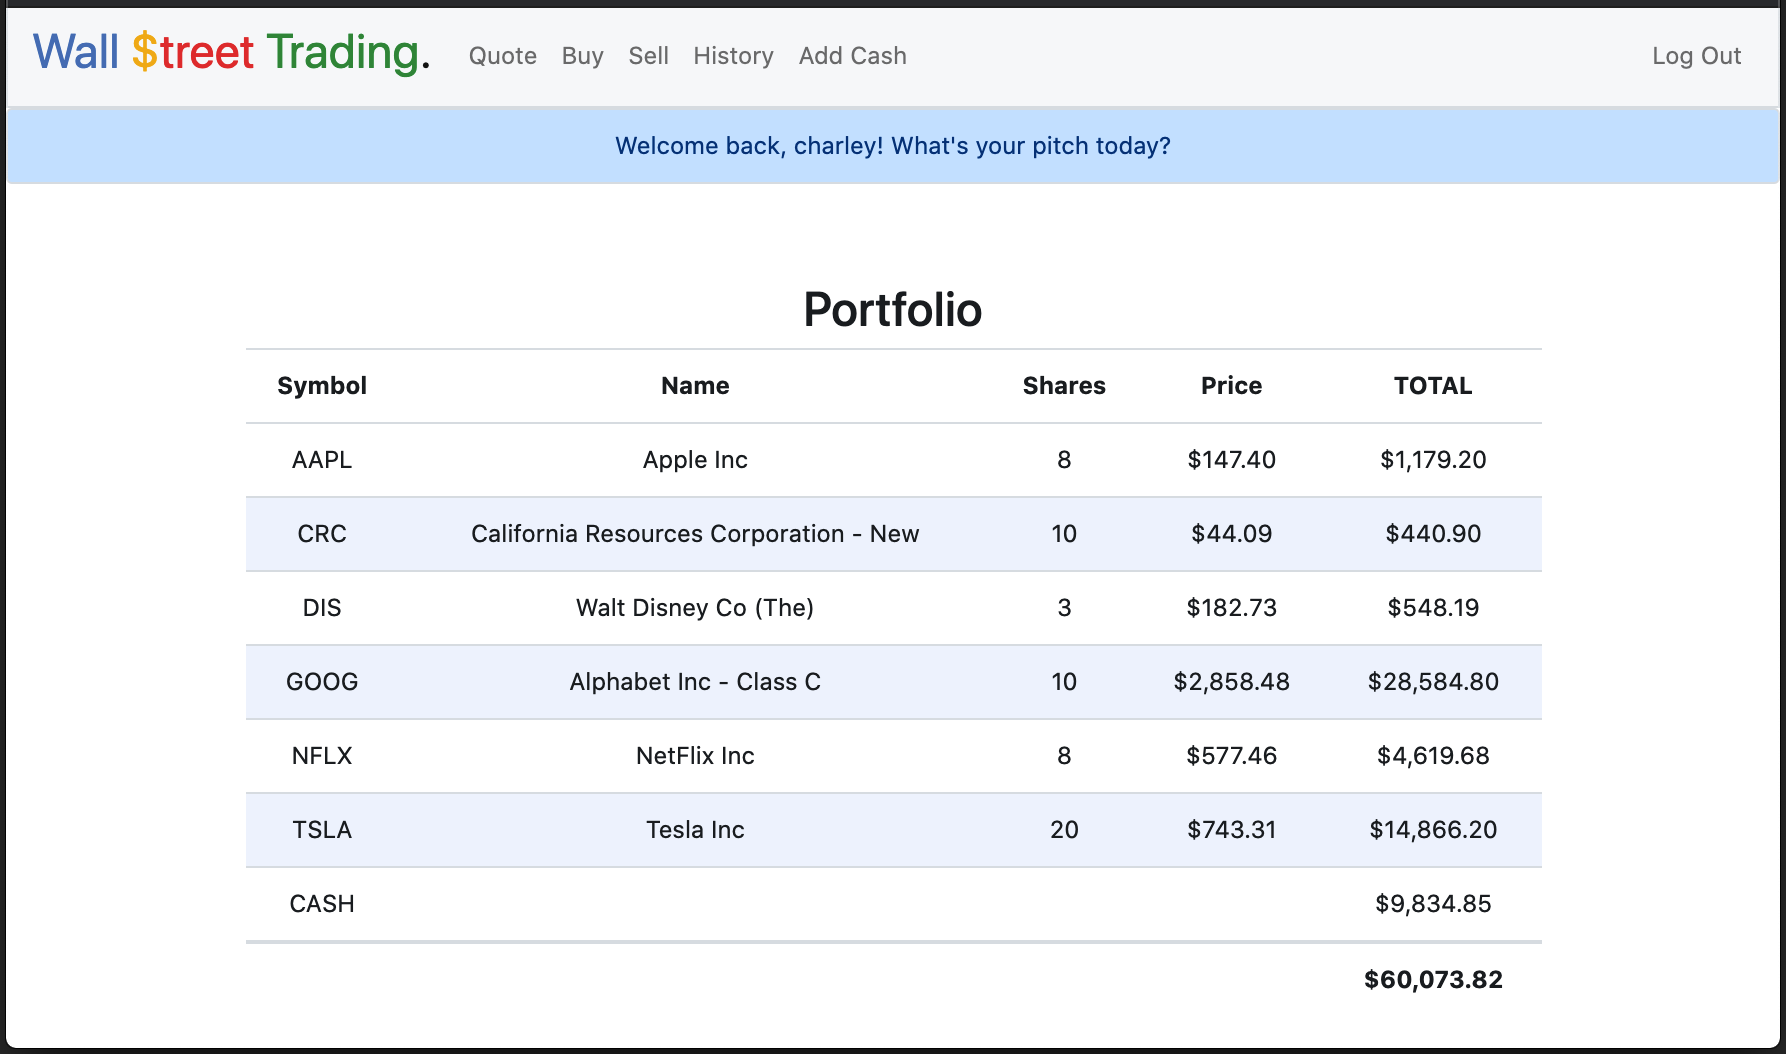Click the $1,179.20 total cell

[x=1433, y=460]
